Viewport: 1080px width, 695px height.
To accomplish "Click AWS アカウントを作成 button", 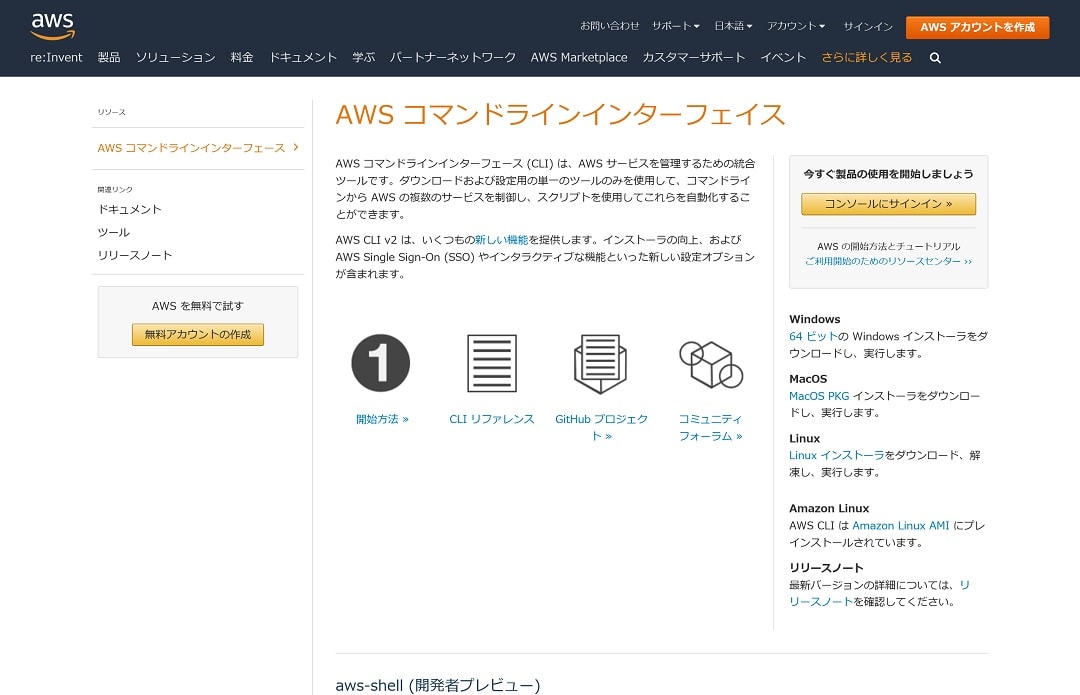I will click(x=977, y=27).
